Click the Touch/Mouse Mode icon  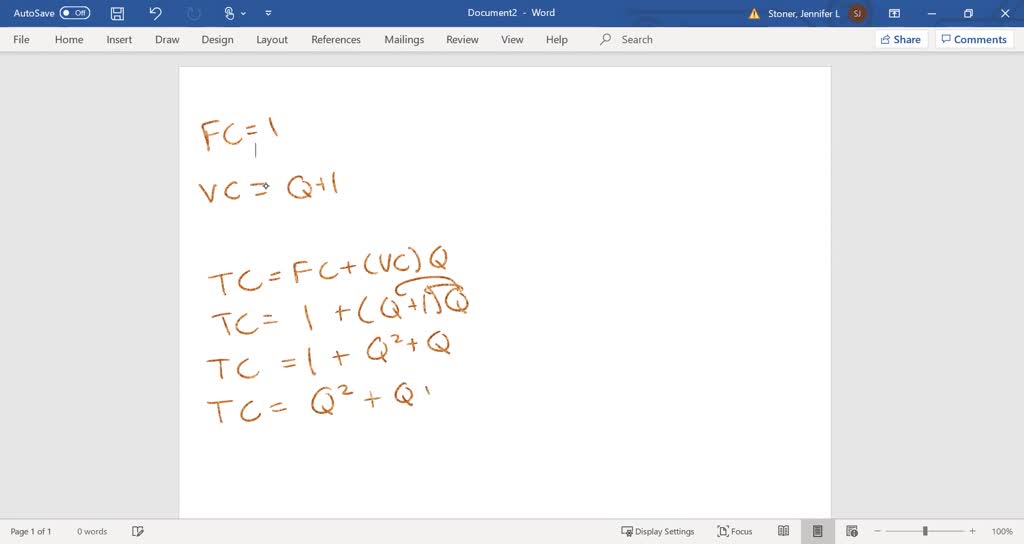(x=229, y=13)
